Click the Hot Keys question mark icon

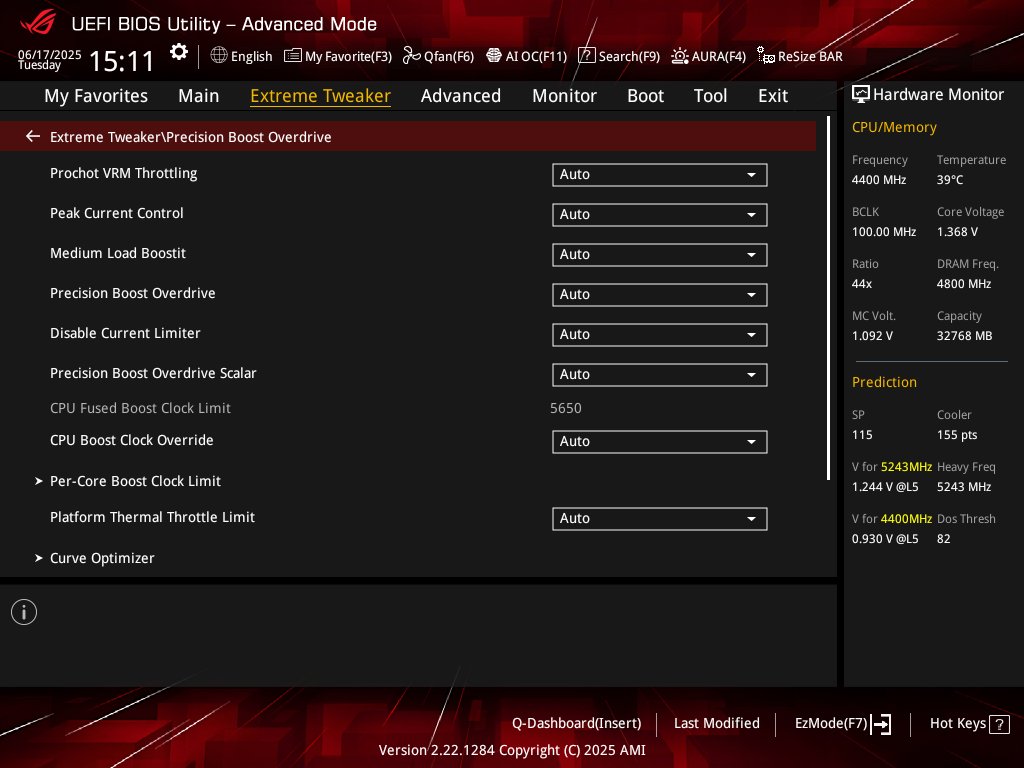[x=999, y=724]
